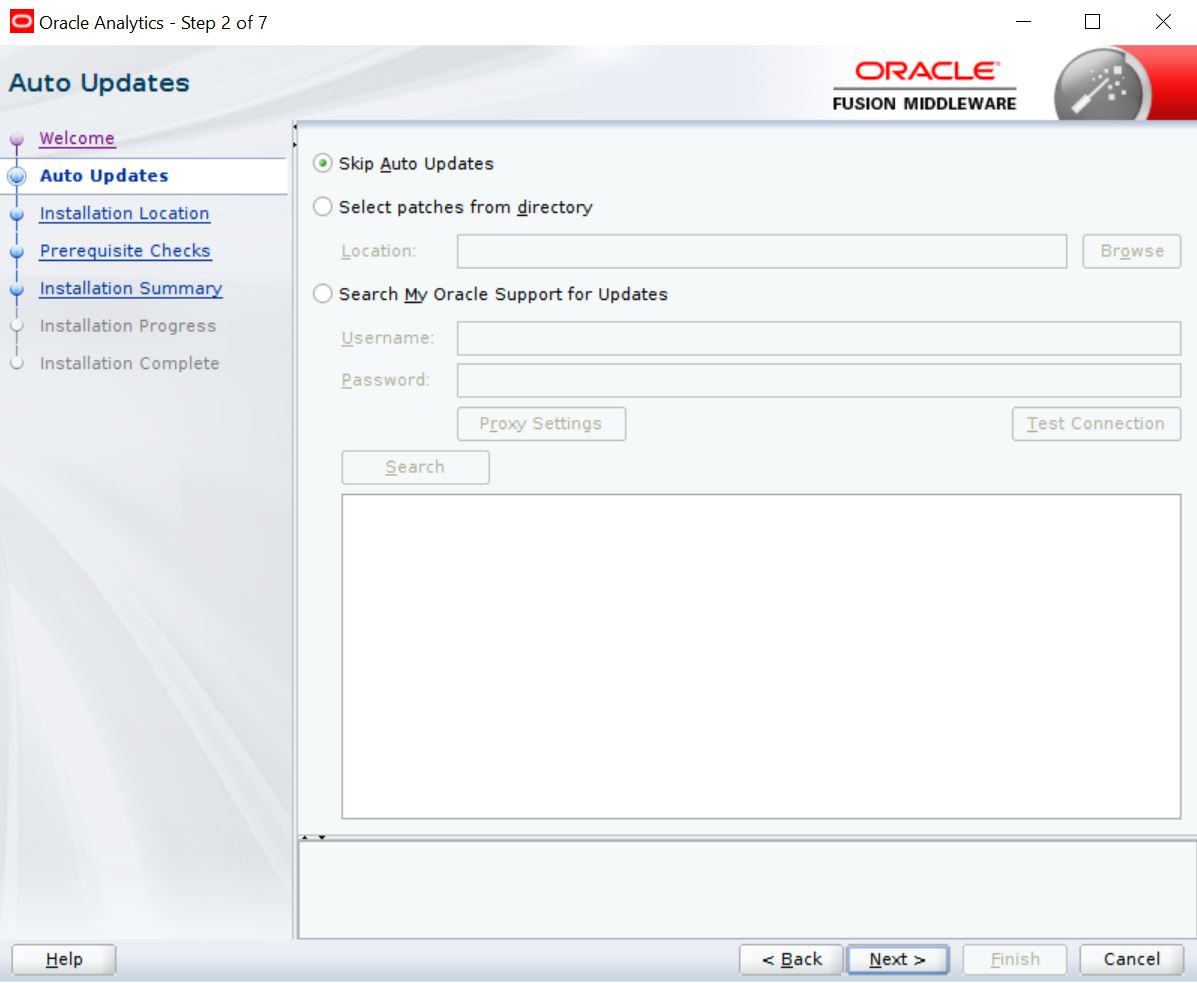This screenshot has height=983, width=1197.
Task: Click the Next button
Action: coord(896,959)
